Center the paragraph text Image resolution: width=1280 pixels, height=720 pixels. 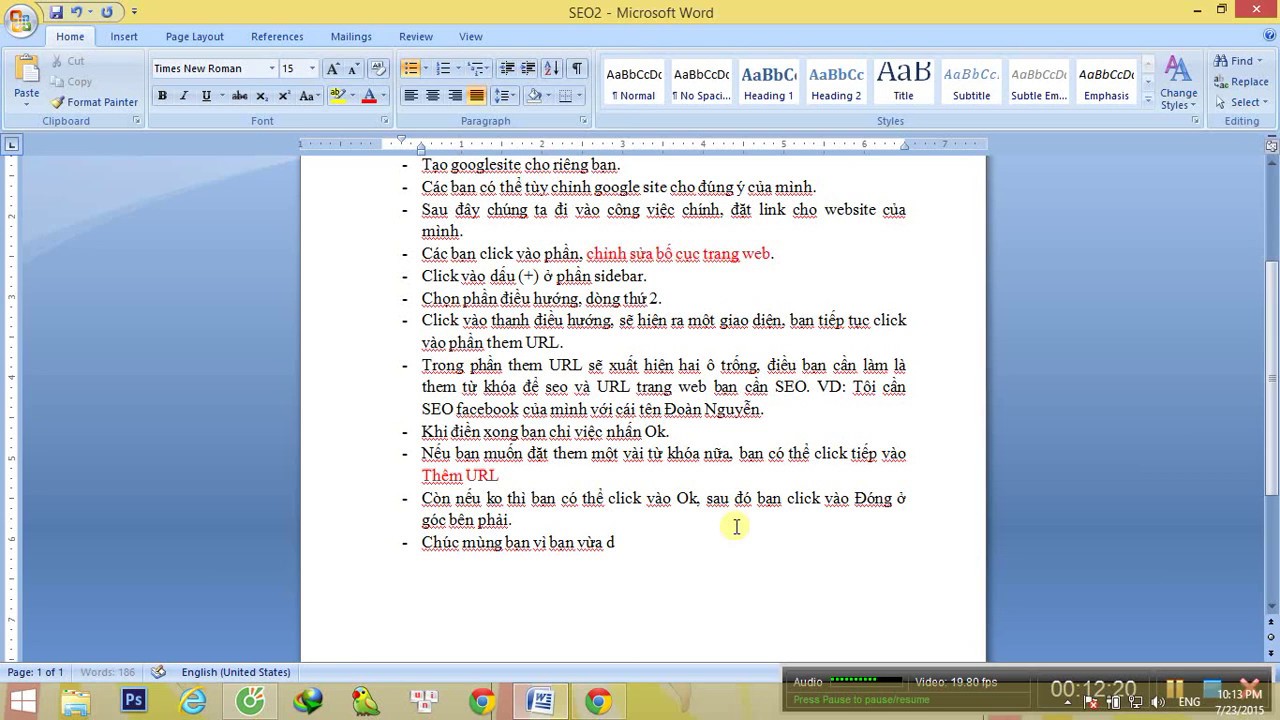(x=433, y=96)
